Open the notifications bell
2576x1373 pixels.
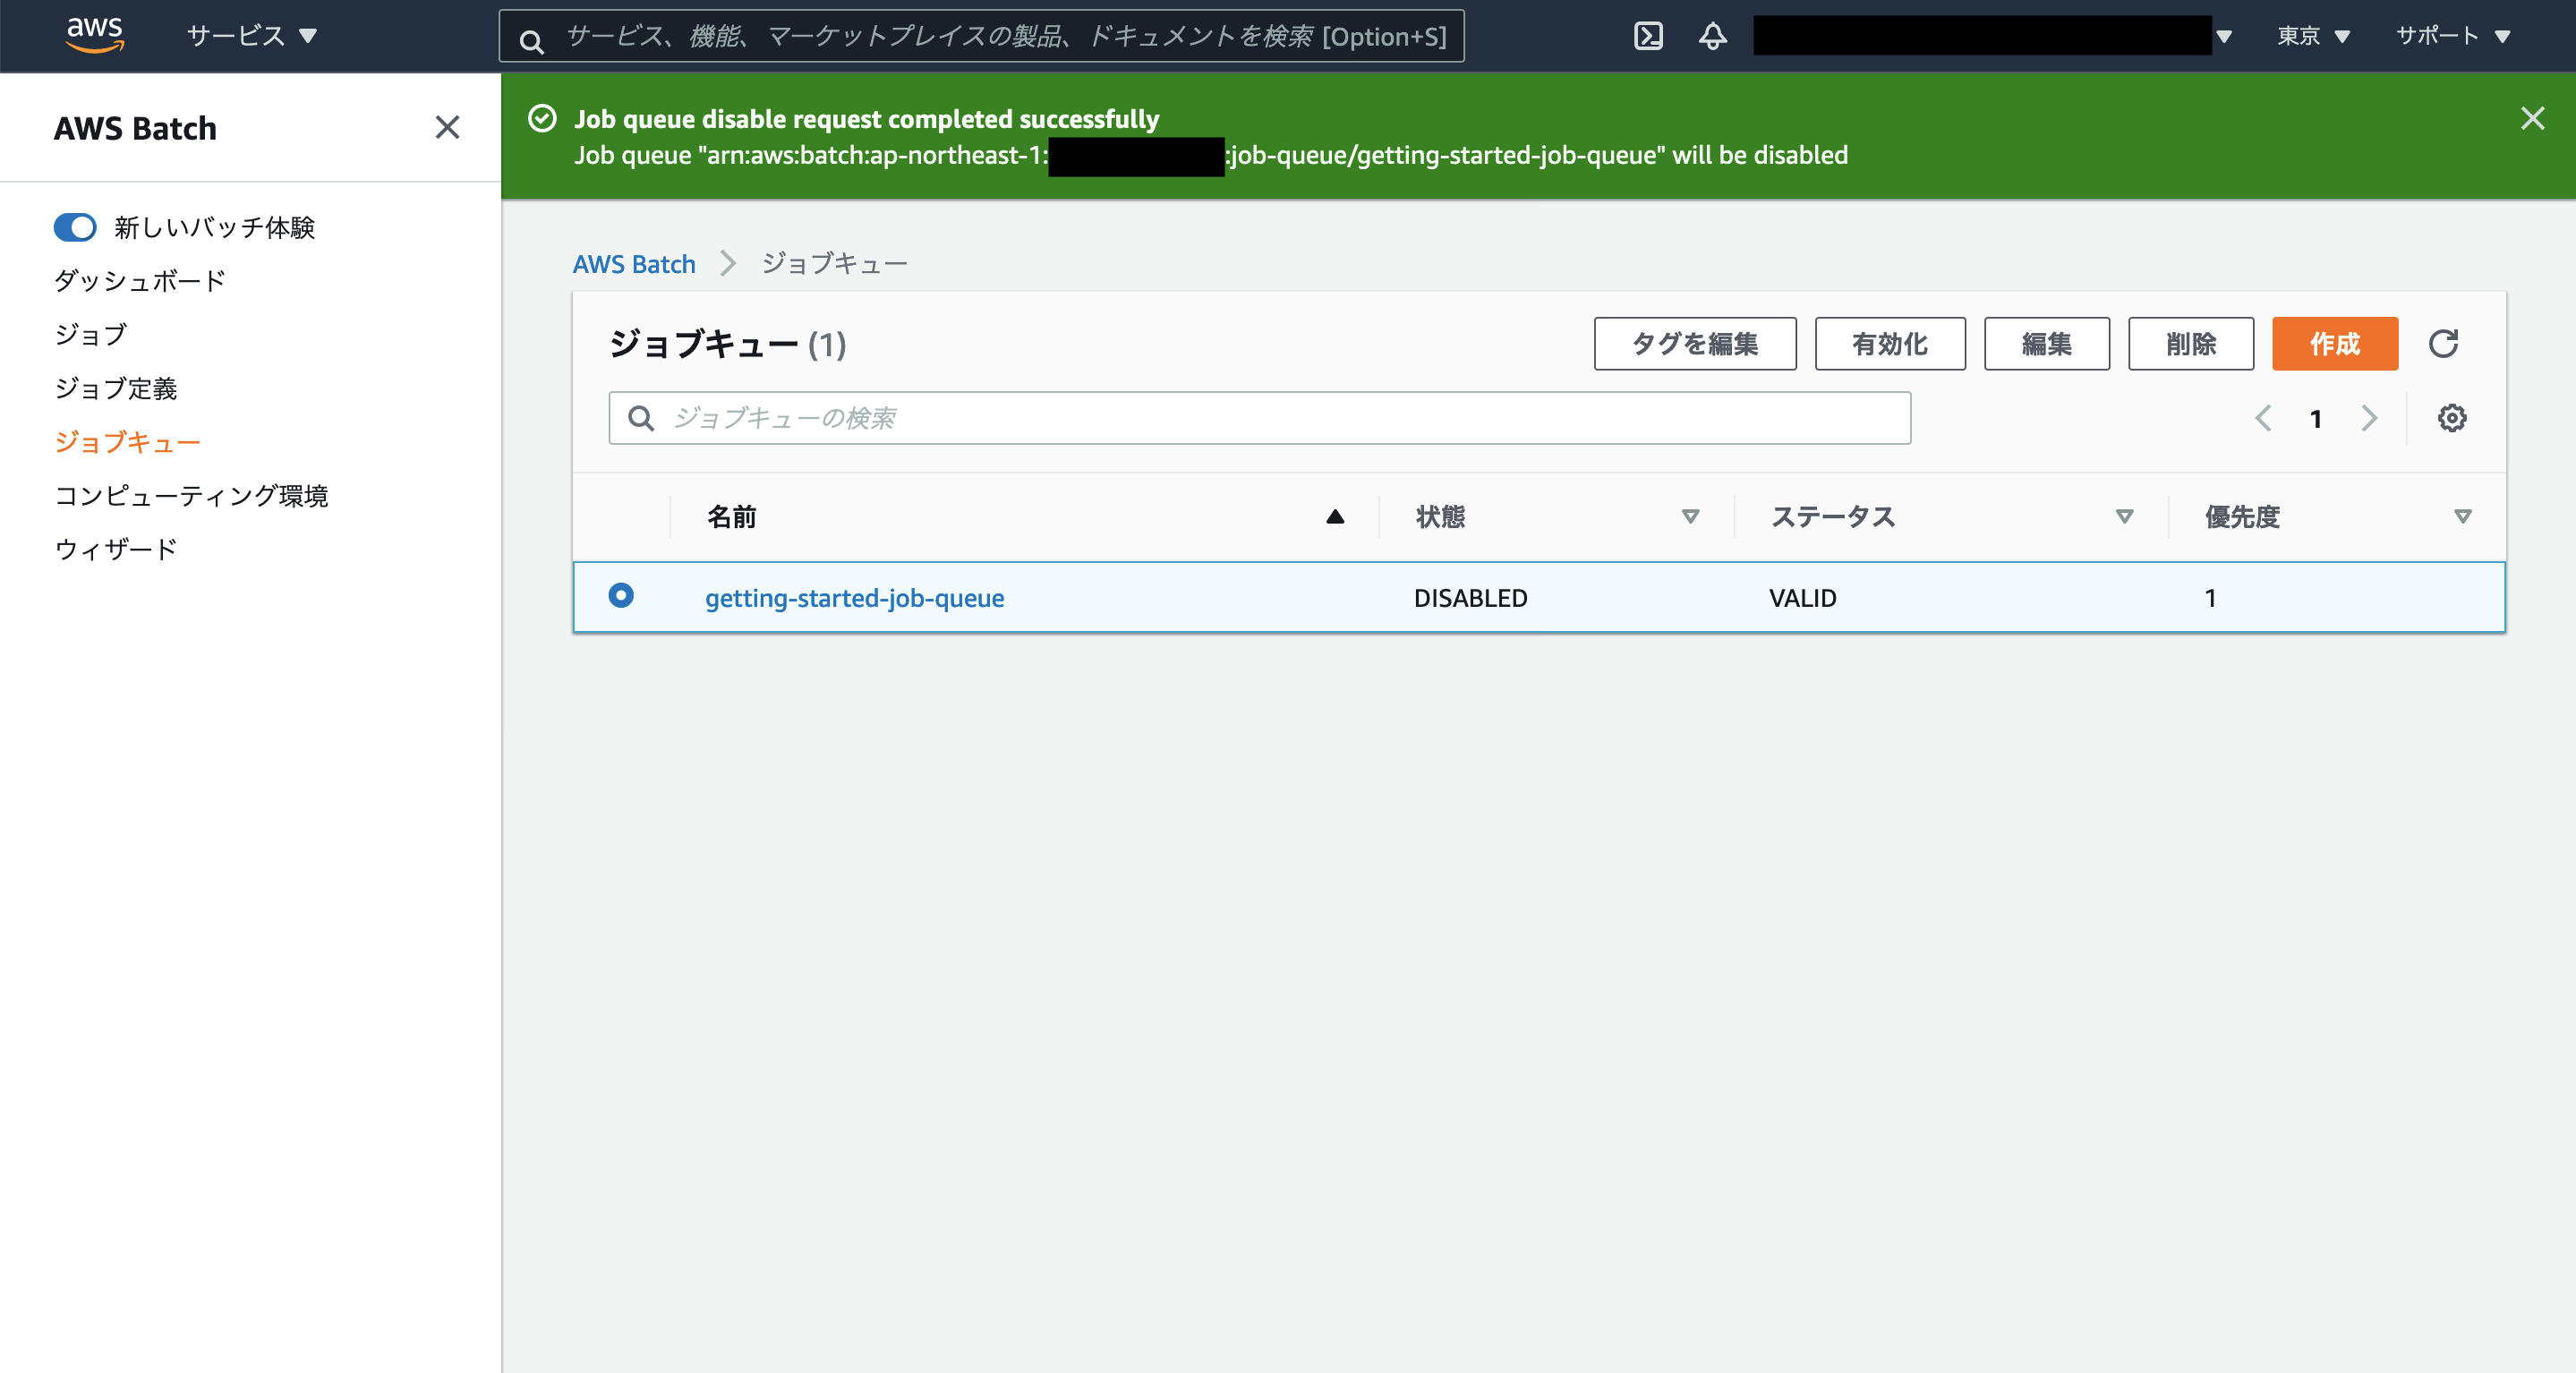click(x=1713, y=36)
